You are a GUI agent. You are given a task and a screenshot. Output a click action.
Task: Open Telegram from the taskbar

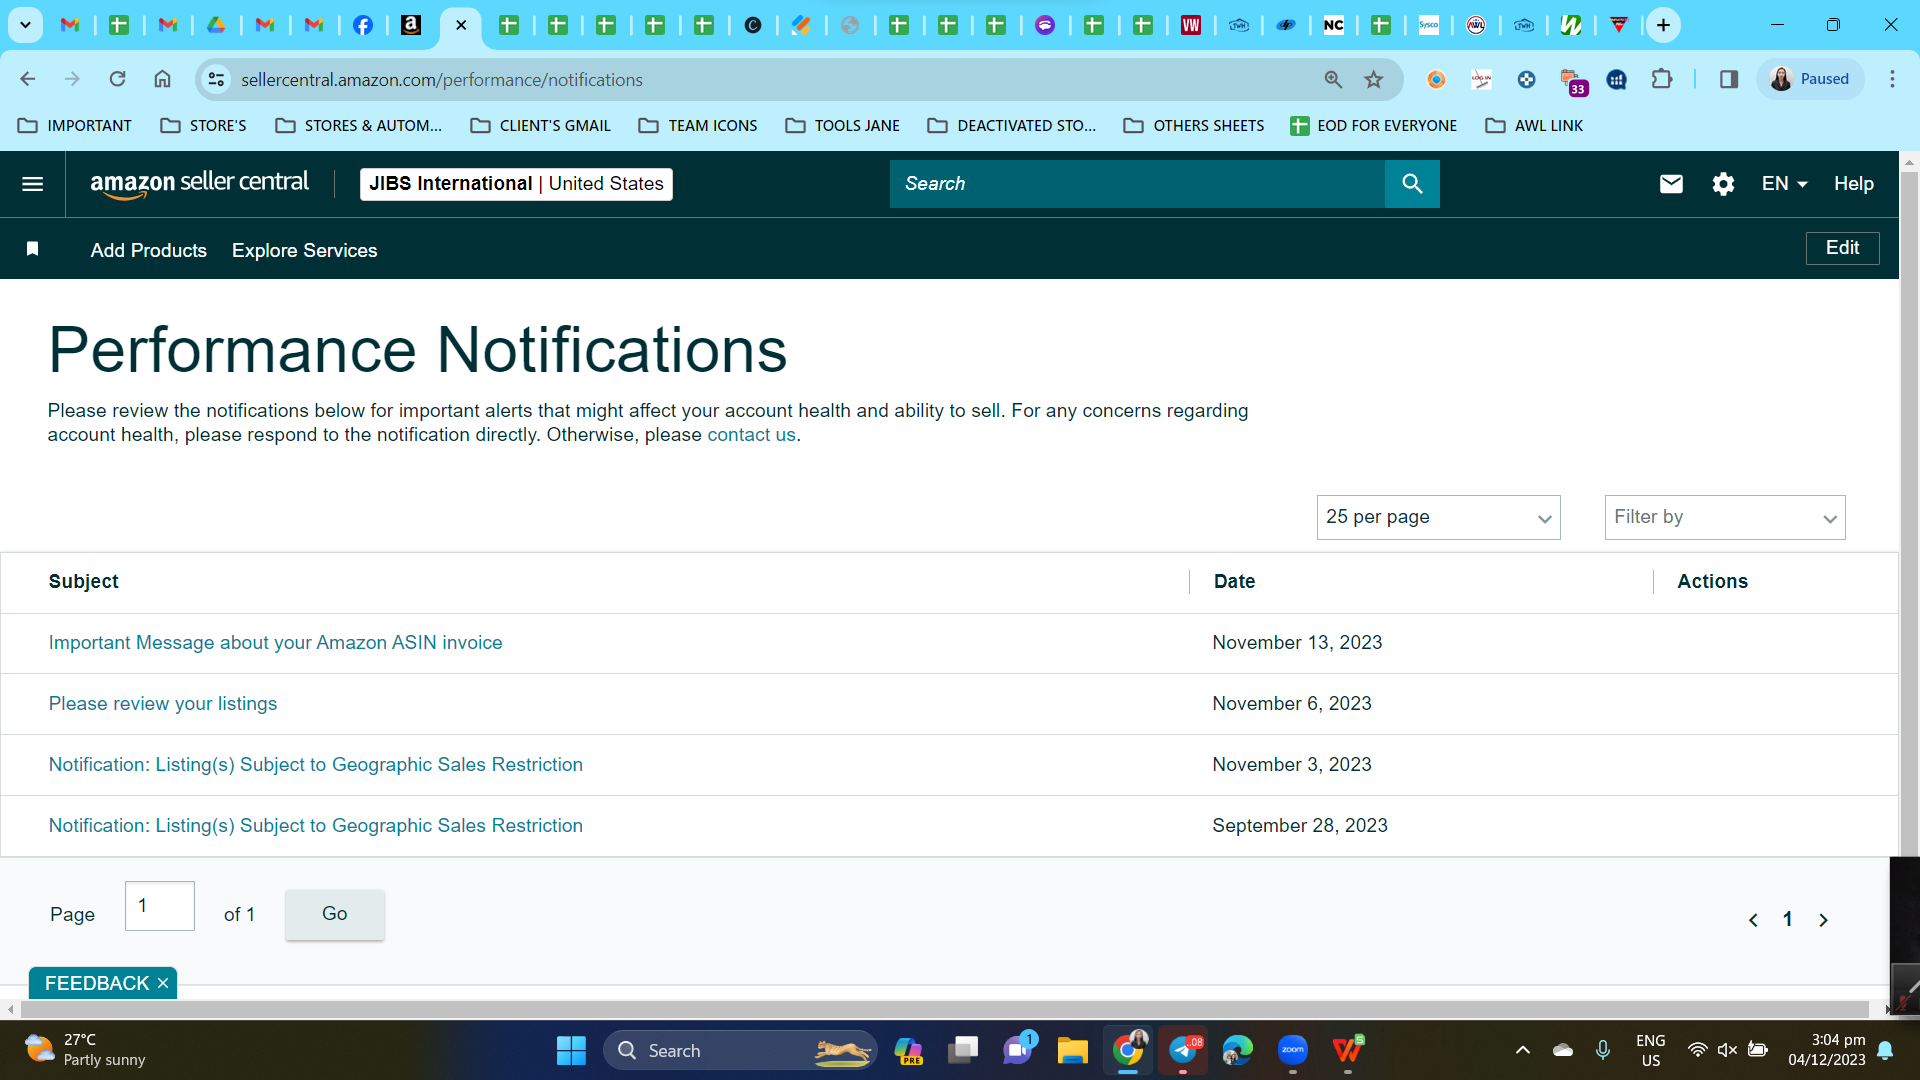1183,1050
